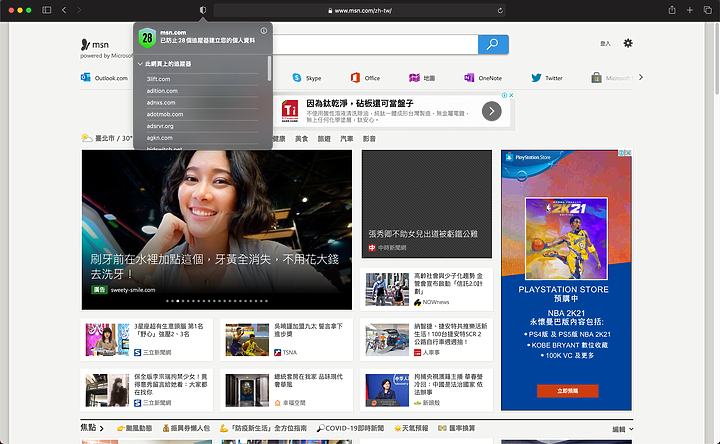Open MSN settings gear icon

pyautogui.click(x=628, y=43)
